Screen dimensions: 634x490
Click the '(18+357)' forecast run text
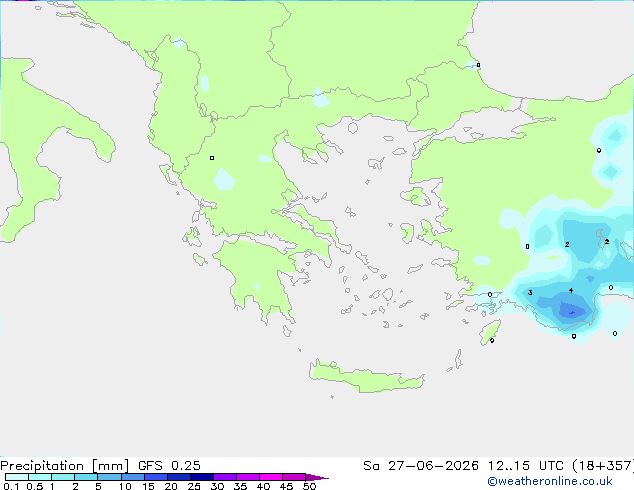[x=603, y=466]
